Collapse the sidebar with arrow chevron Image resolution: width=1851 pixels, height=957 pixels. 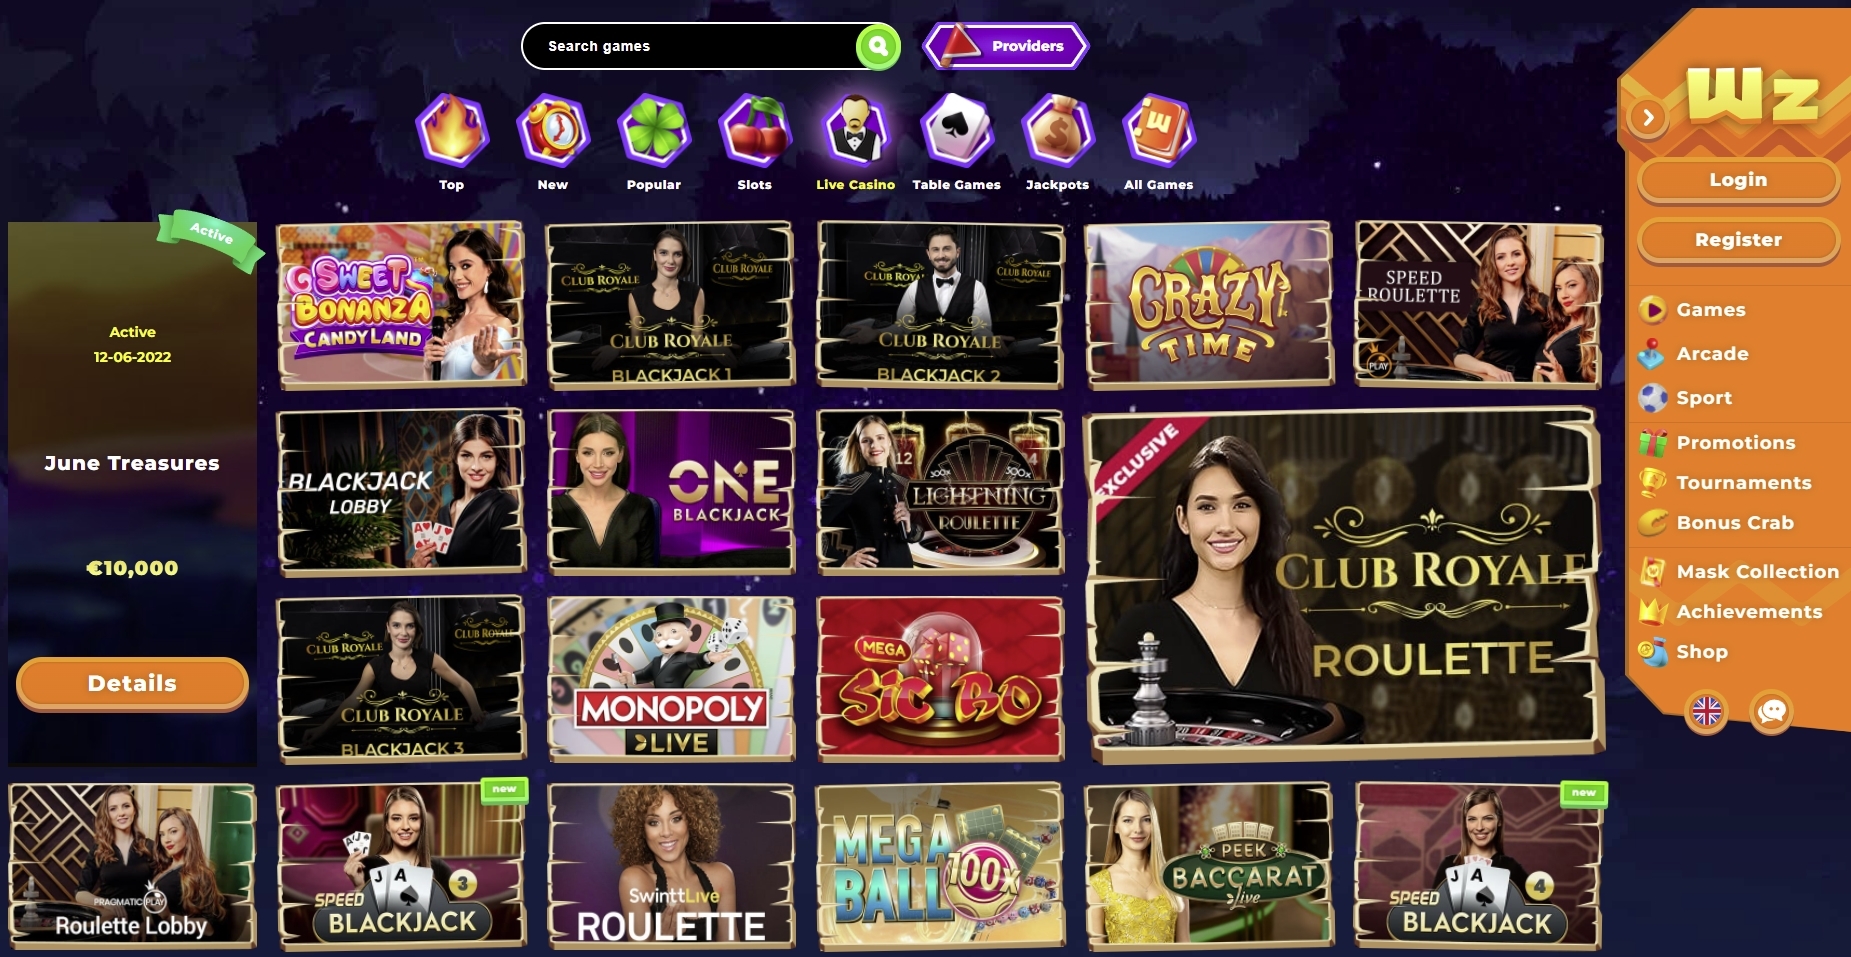tap(1648, 118)
